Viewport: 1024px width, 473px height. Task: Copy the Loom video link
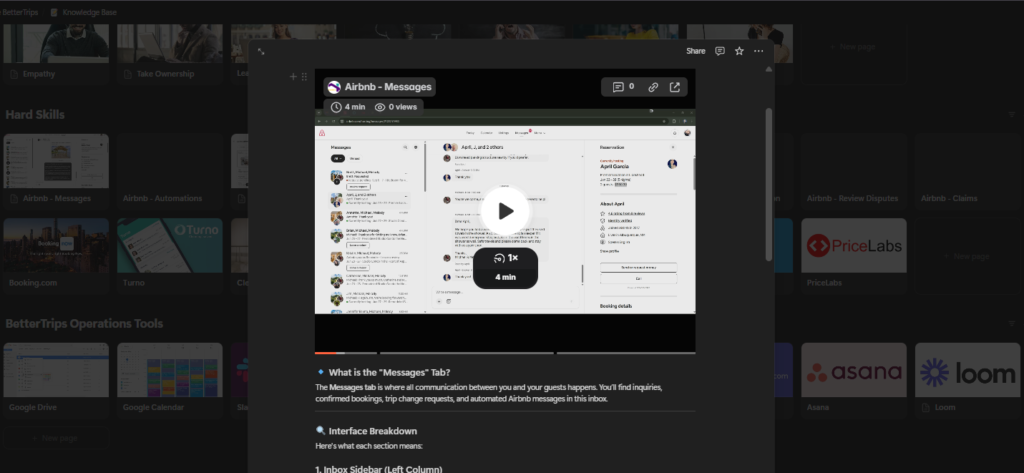tap(653, 87)
